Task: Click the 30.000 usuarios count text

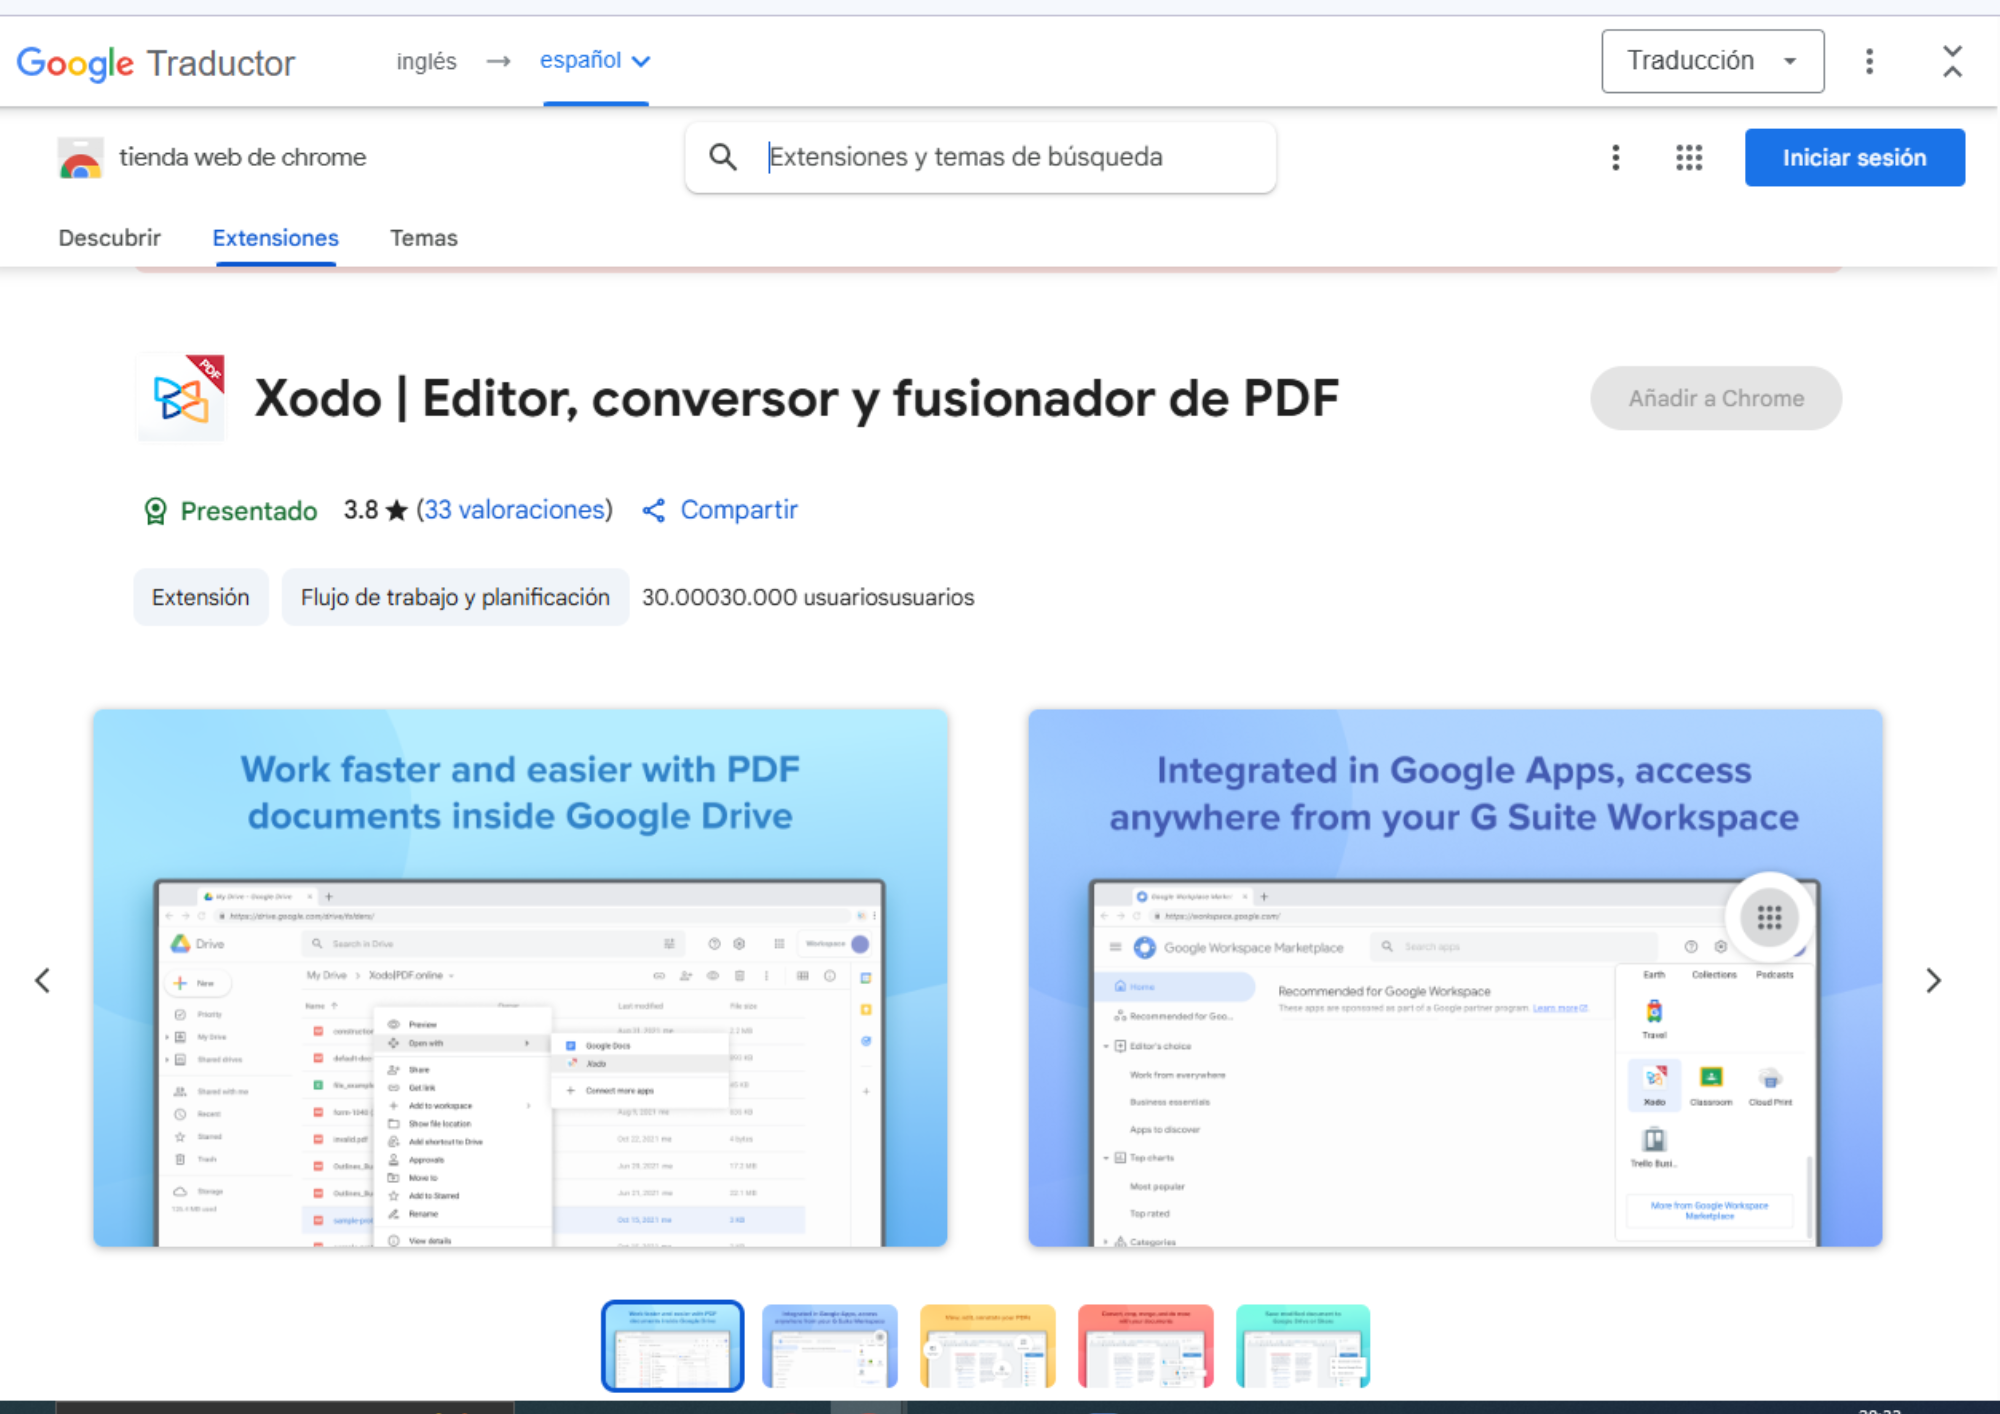Action: coord(808,597)
